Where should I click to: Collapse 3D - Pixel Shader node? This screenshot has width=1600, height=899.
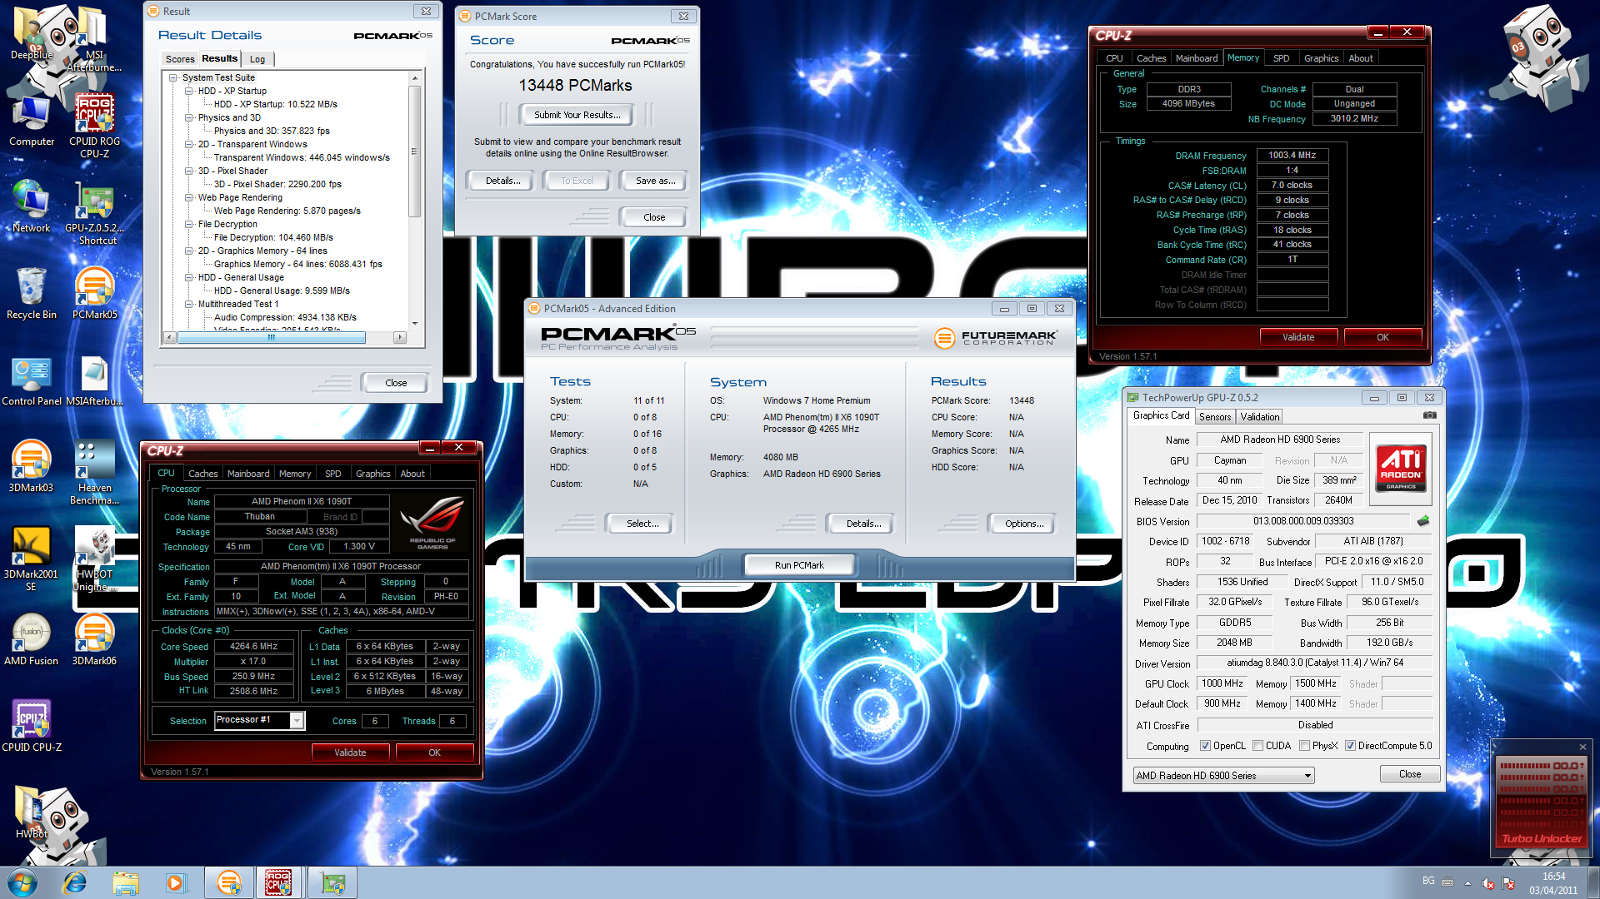(x=189, y=171)
